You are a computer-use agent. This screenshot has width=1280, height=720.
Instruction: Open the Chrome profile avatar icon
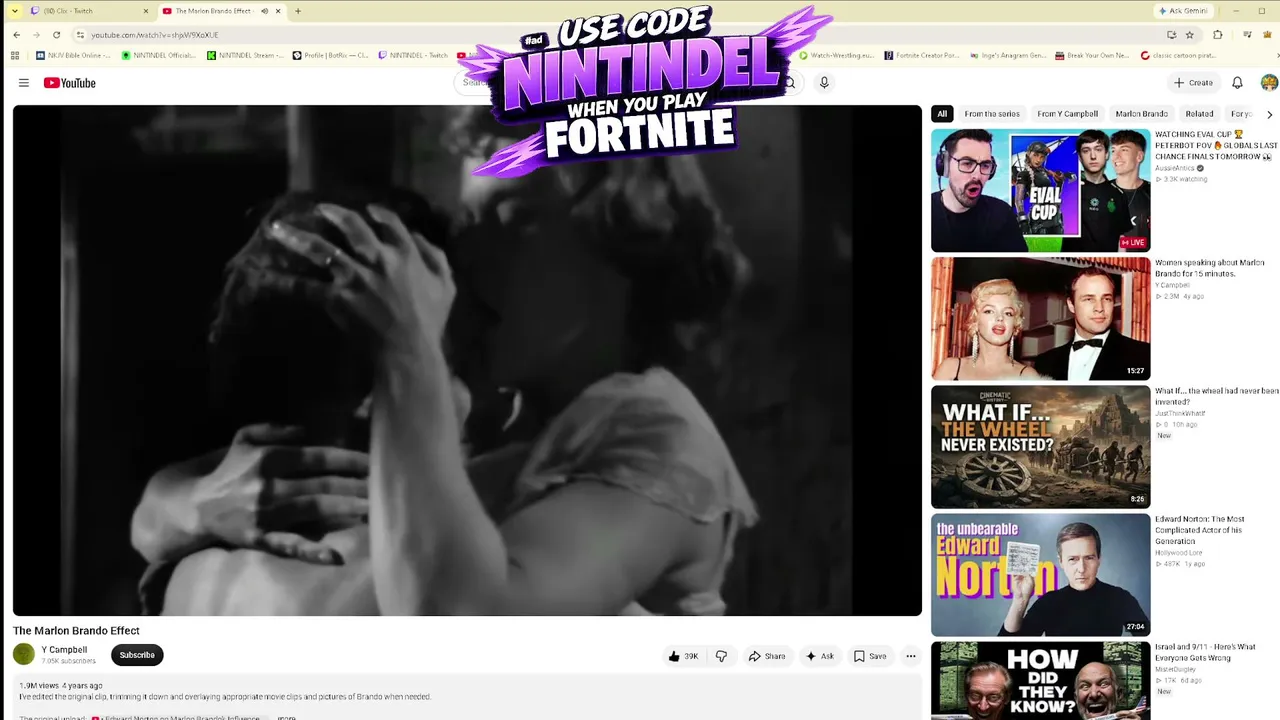point(1268,35)
